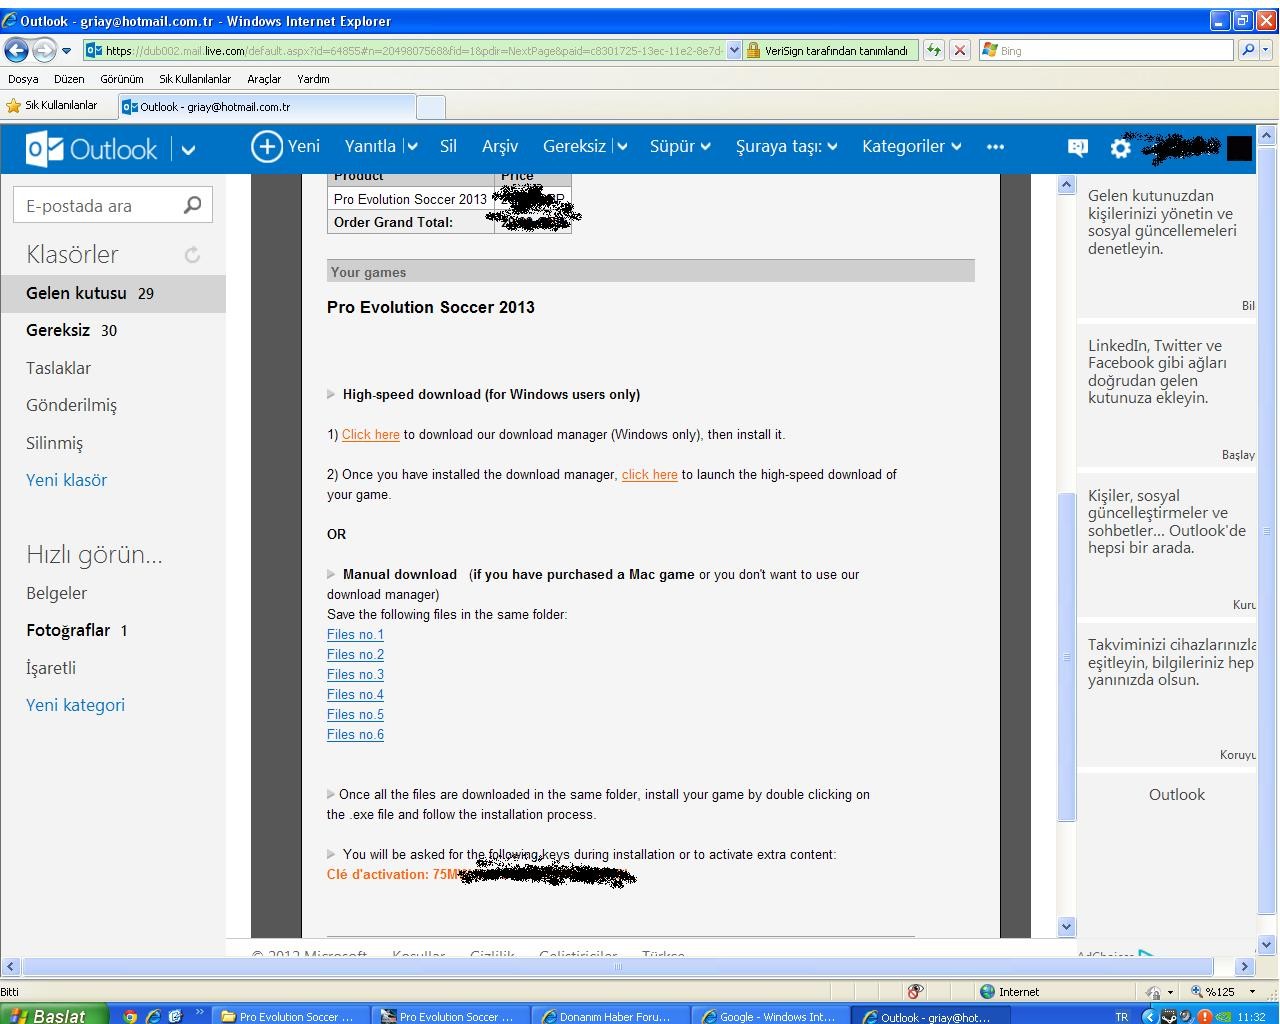
Task: Click the Internet zone globe in status bar
Action: pos(988,991)
